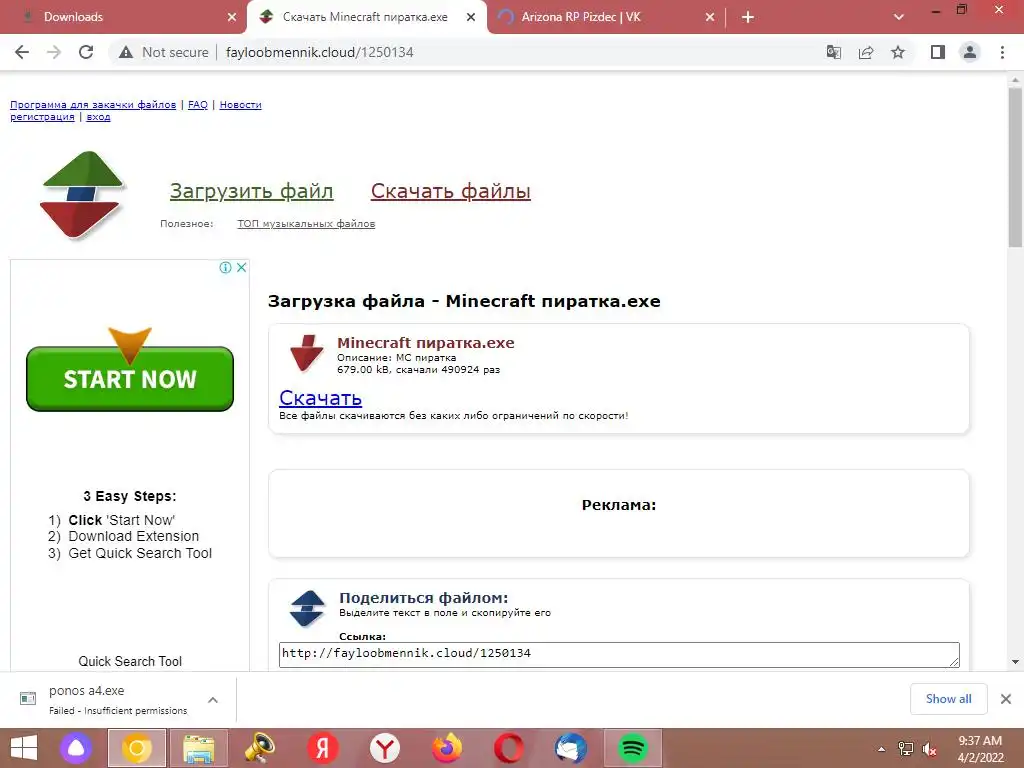This screenshot has width=1024, height=768.
Task: Launch Firefox from the taskbar
Action: [x=447, y=748]
